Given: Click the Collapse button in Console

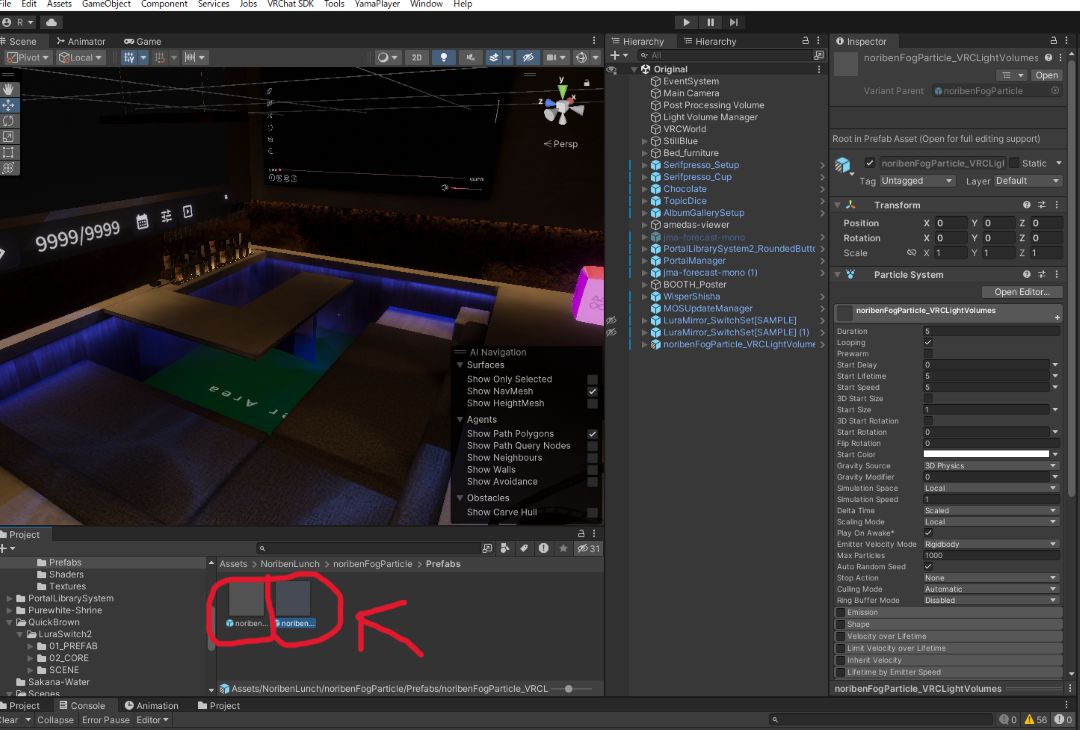Looking at the screenshot, I should (x=55, y=720).
